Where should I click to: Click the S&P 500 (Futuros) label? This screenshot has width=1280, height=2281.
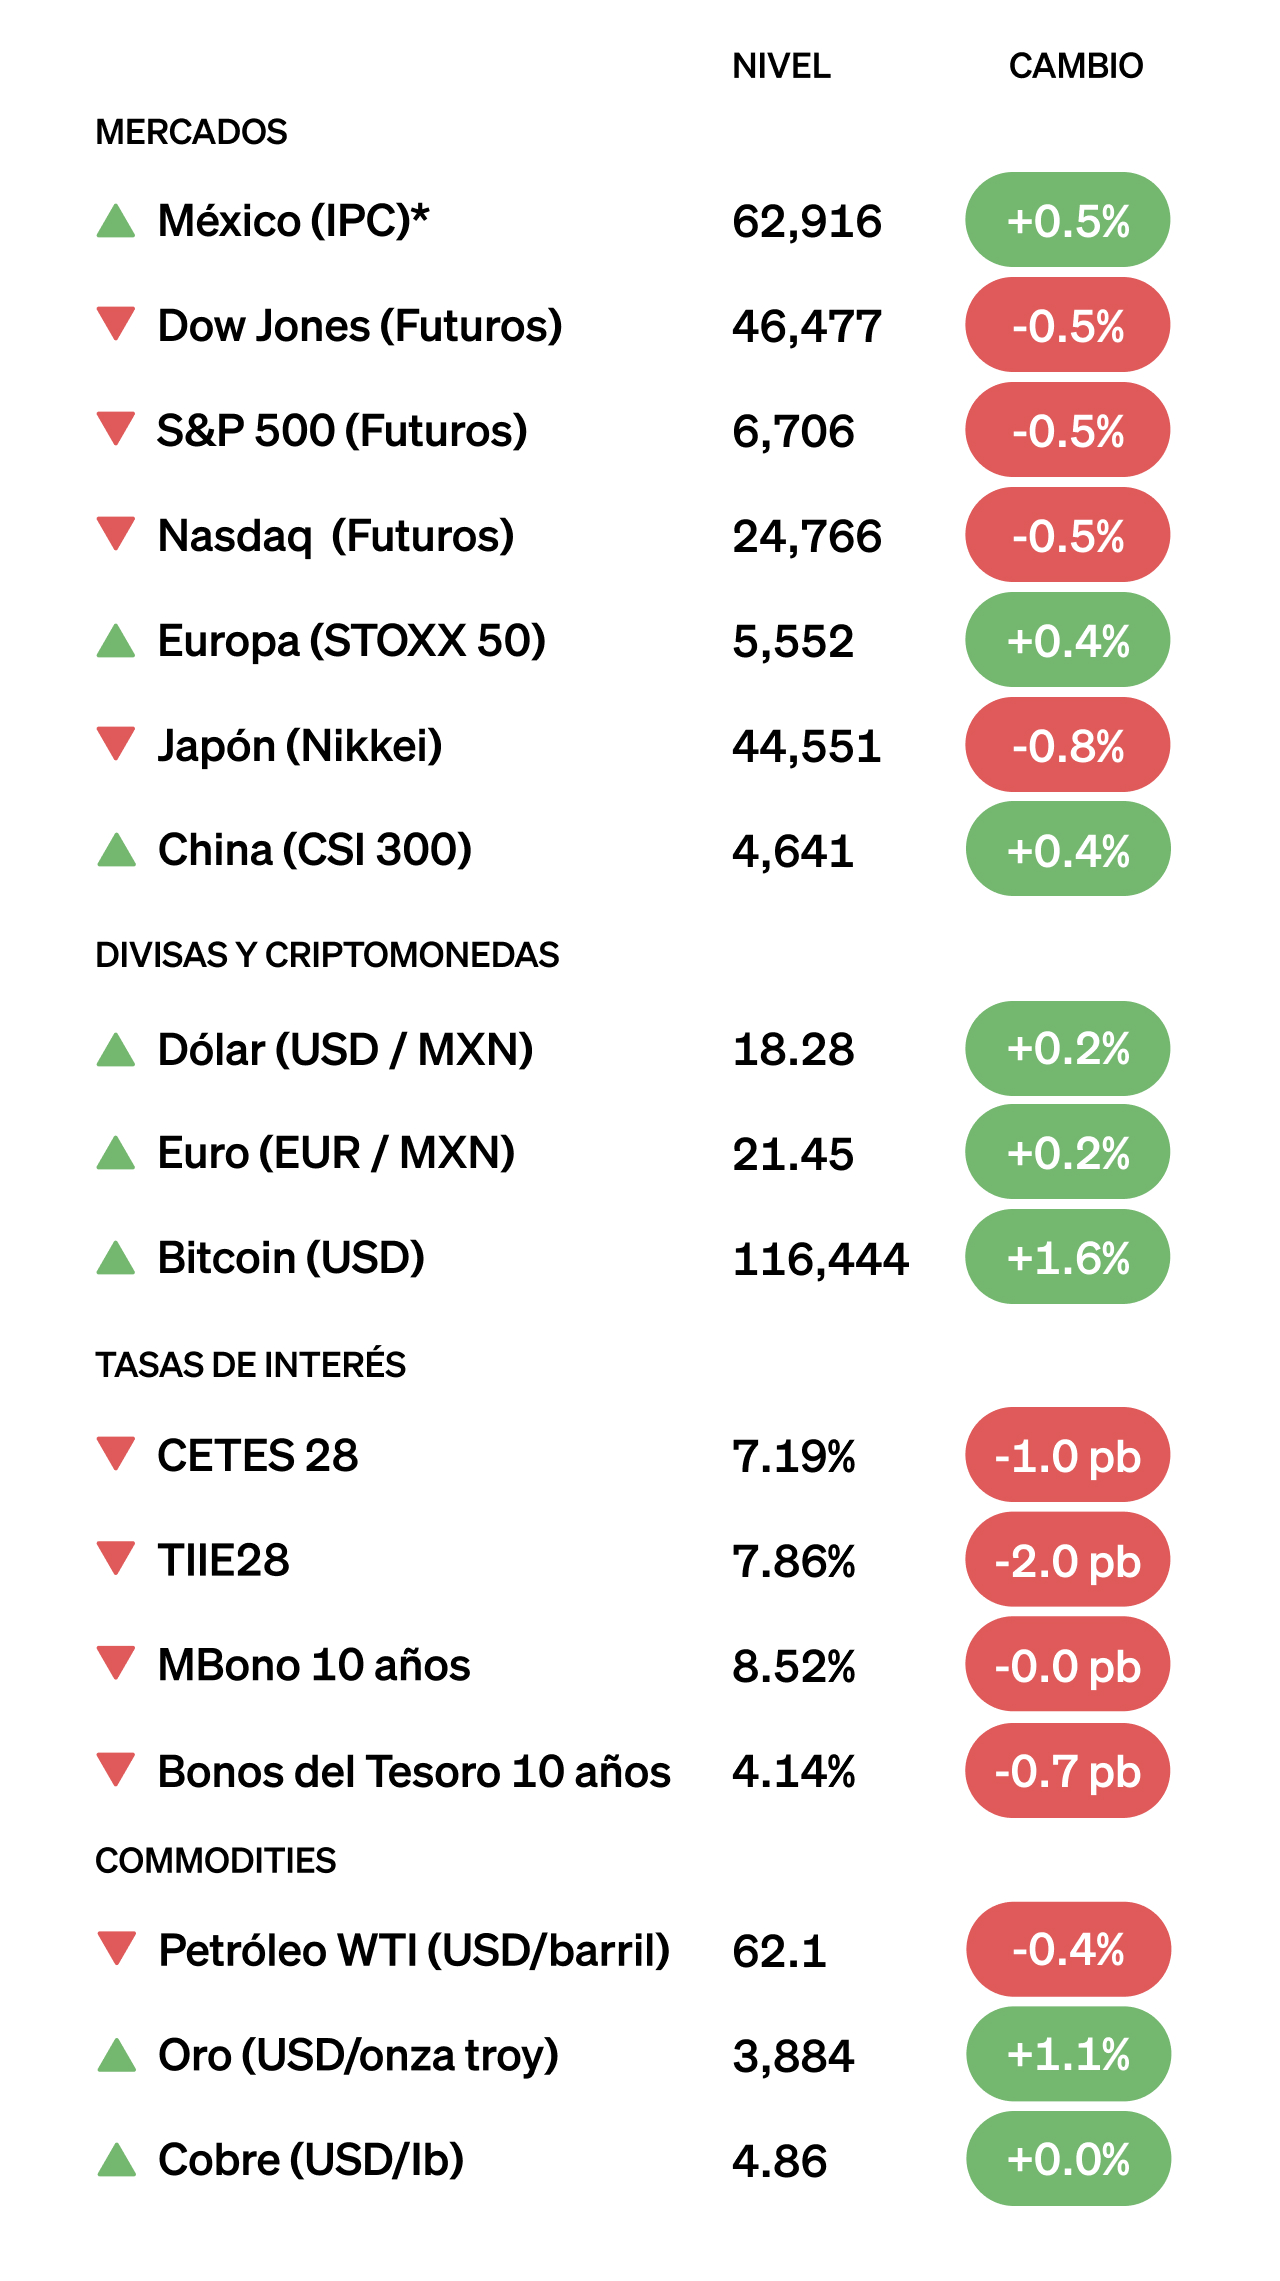pos(342,431)
